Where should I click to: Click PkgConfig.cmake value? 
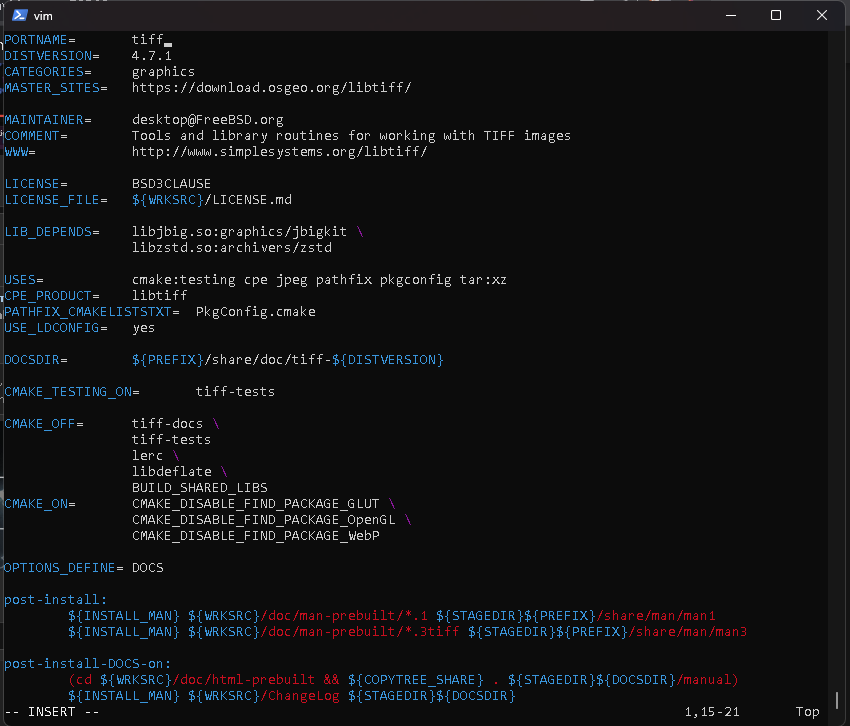pos(255,312)
